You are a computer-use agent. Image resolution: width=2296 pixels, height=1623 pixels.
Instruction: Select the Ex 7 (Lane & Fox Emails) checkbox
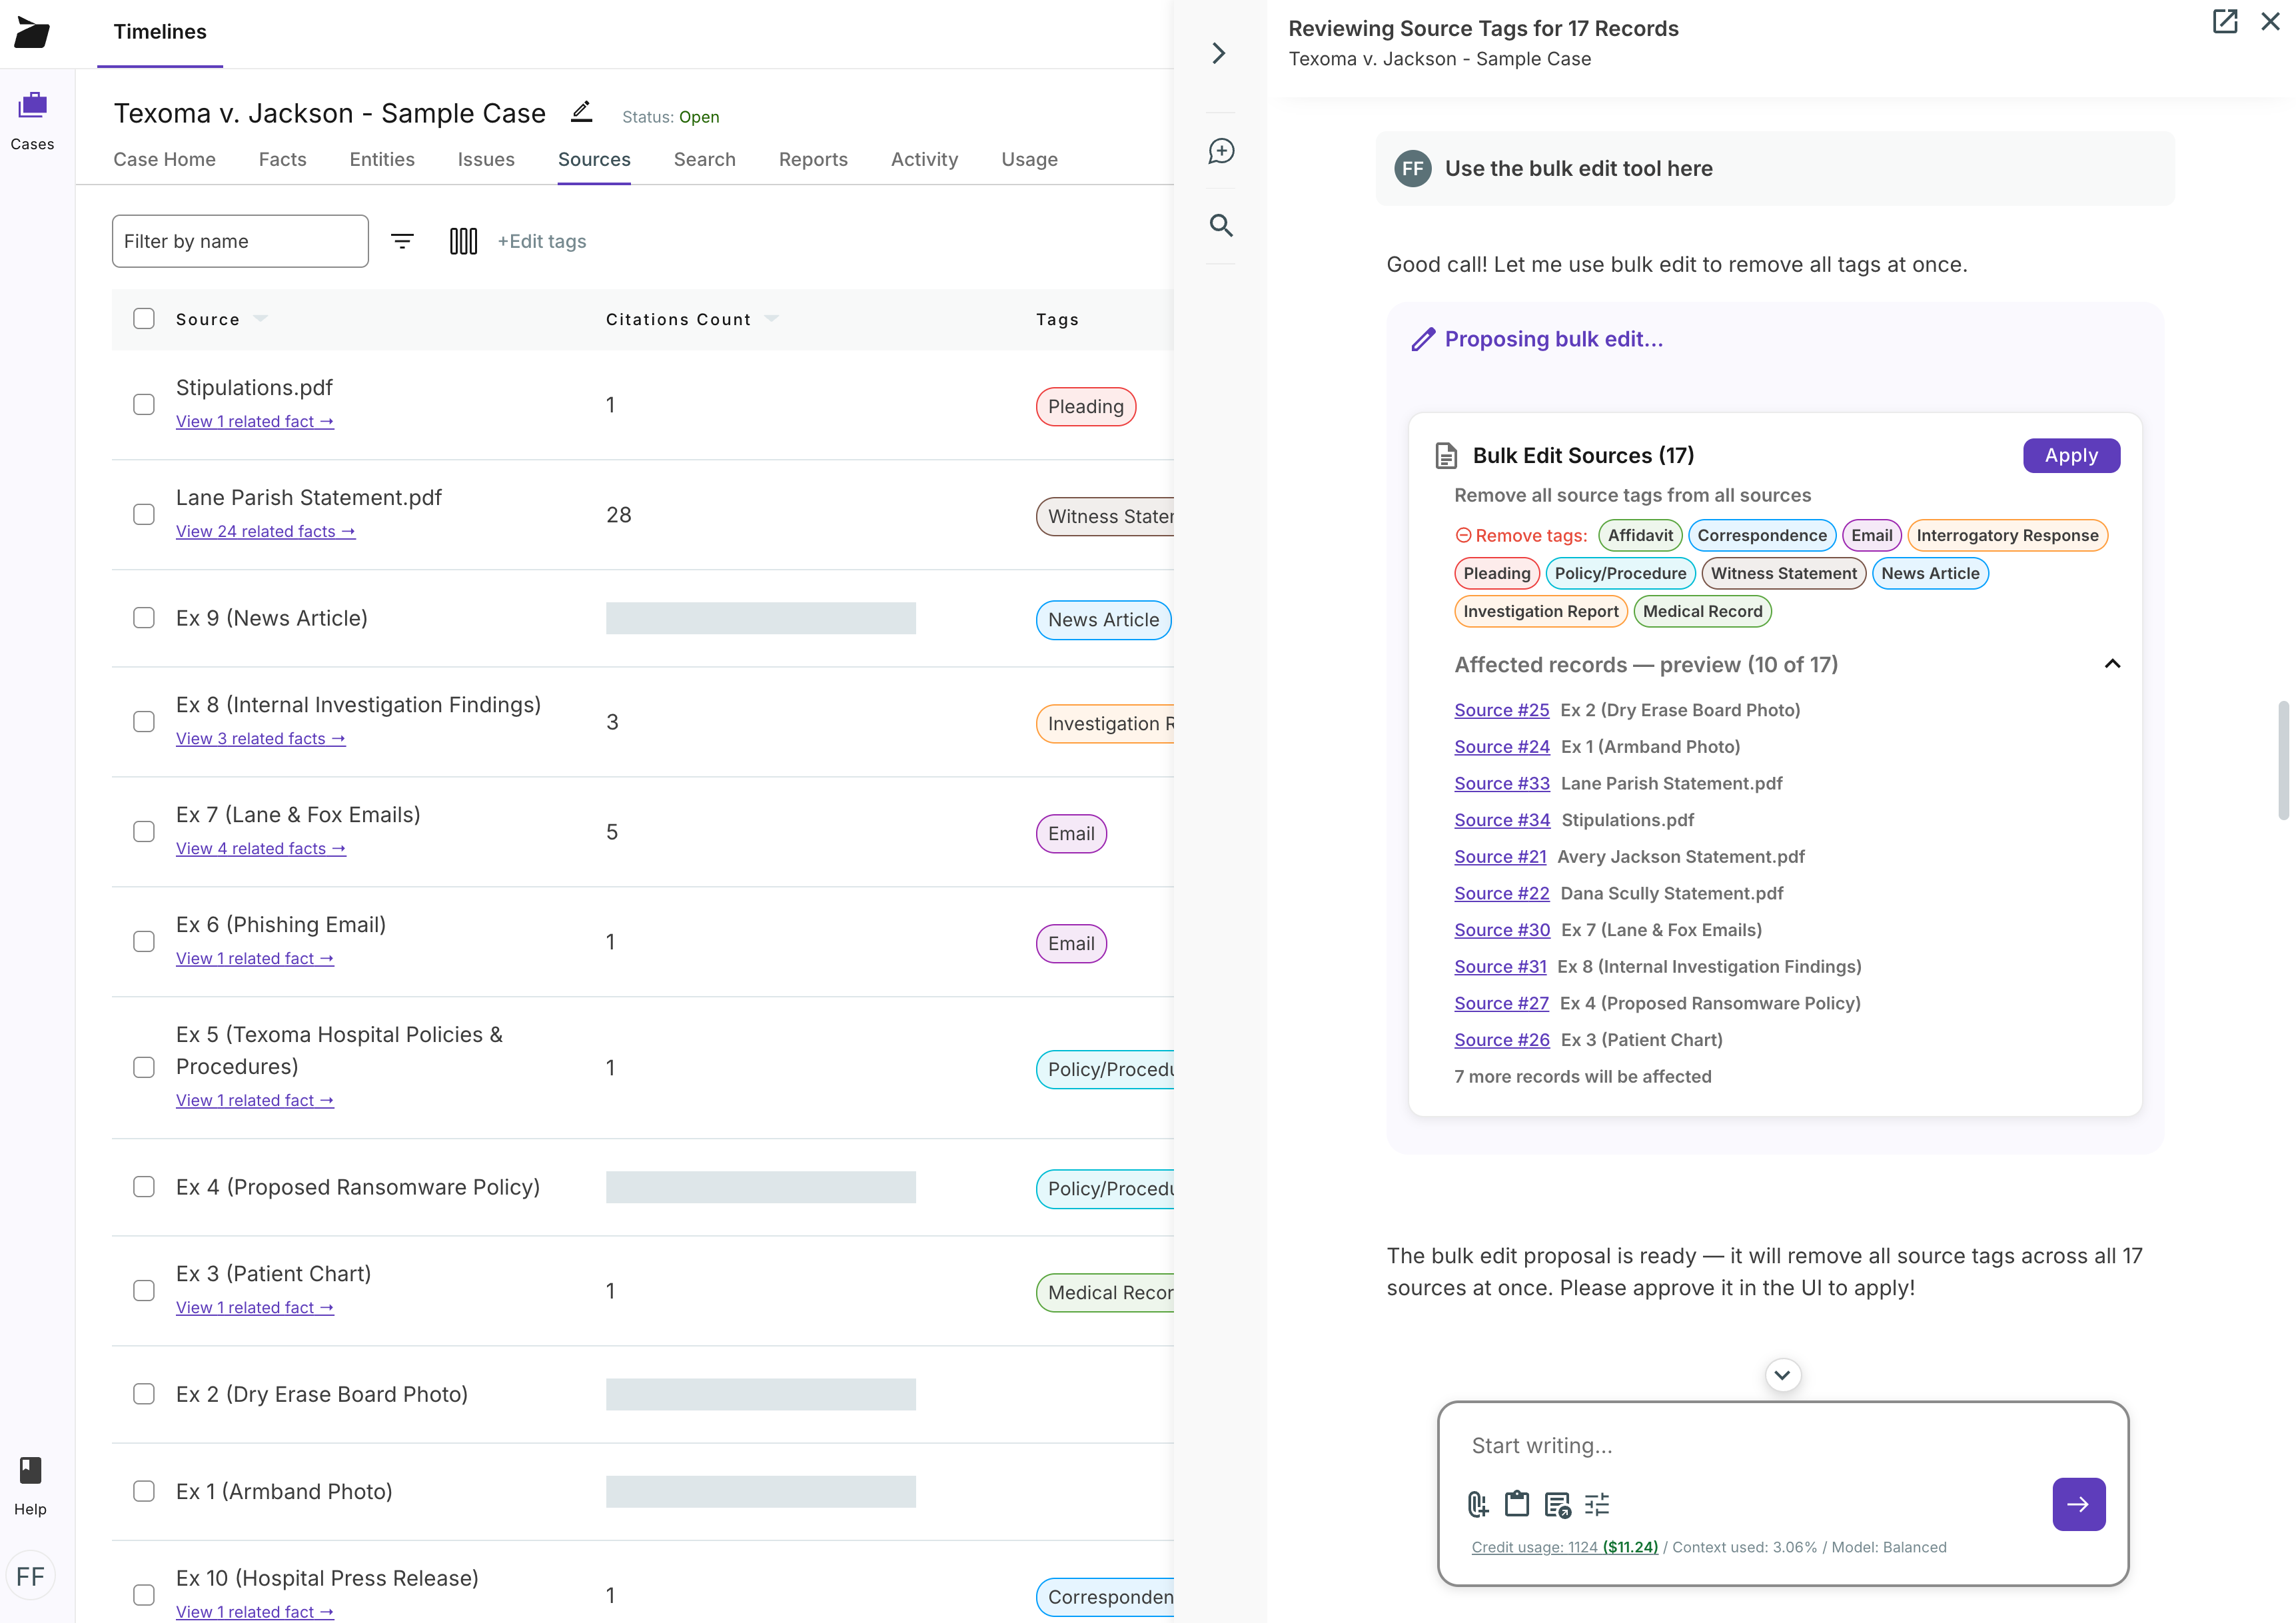point(144,831)
